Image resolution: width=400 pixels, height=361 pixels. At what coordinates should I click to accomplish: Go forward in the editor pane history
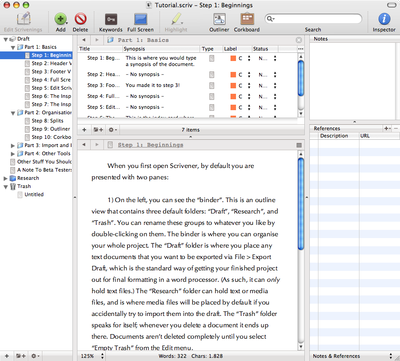click(97, 145)
